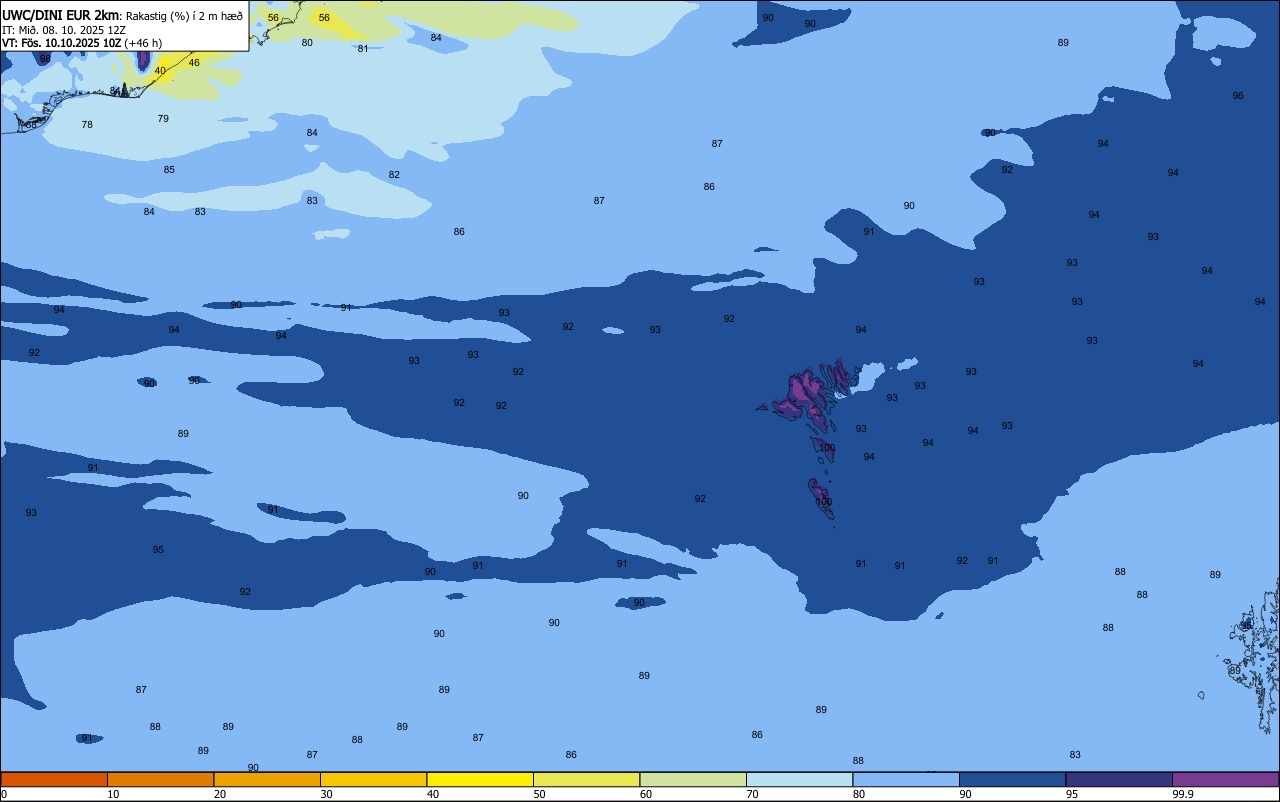The width and height of the screenshot is (1280, 802).
Task: Click the legend tick label '20'
Action: click(220, 794)
